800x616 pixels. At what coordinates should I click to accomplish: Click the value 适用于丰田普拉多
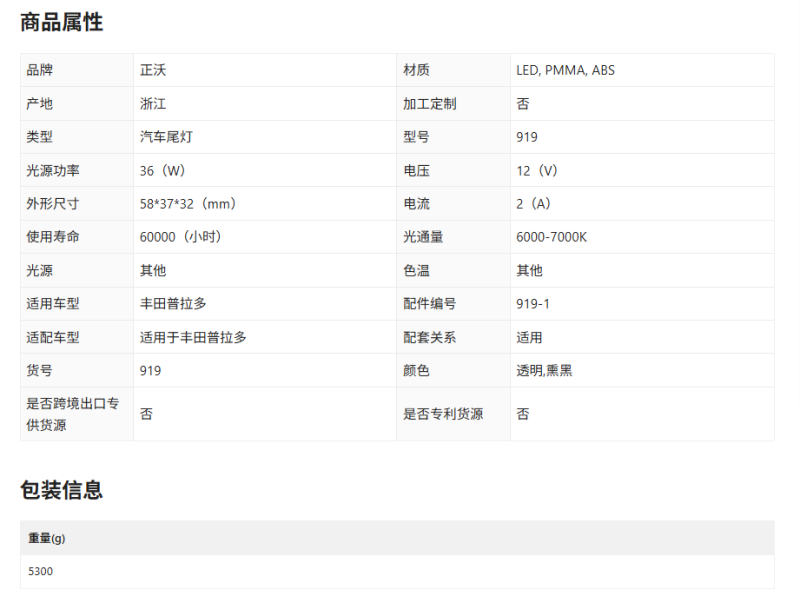193,337
